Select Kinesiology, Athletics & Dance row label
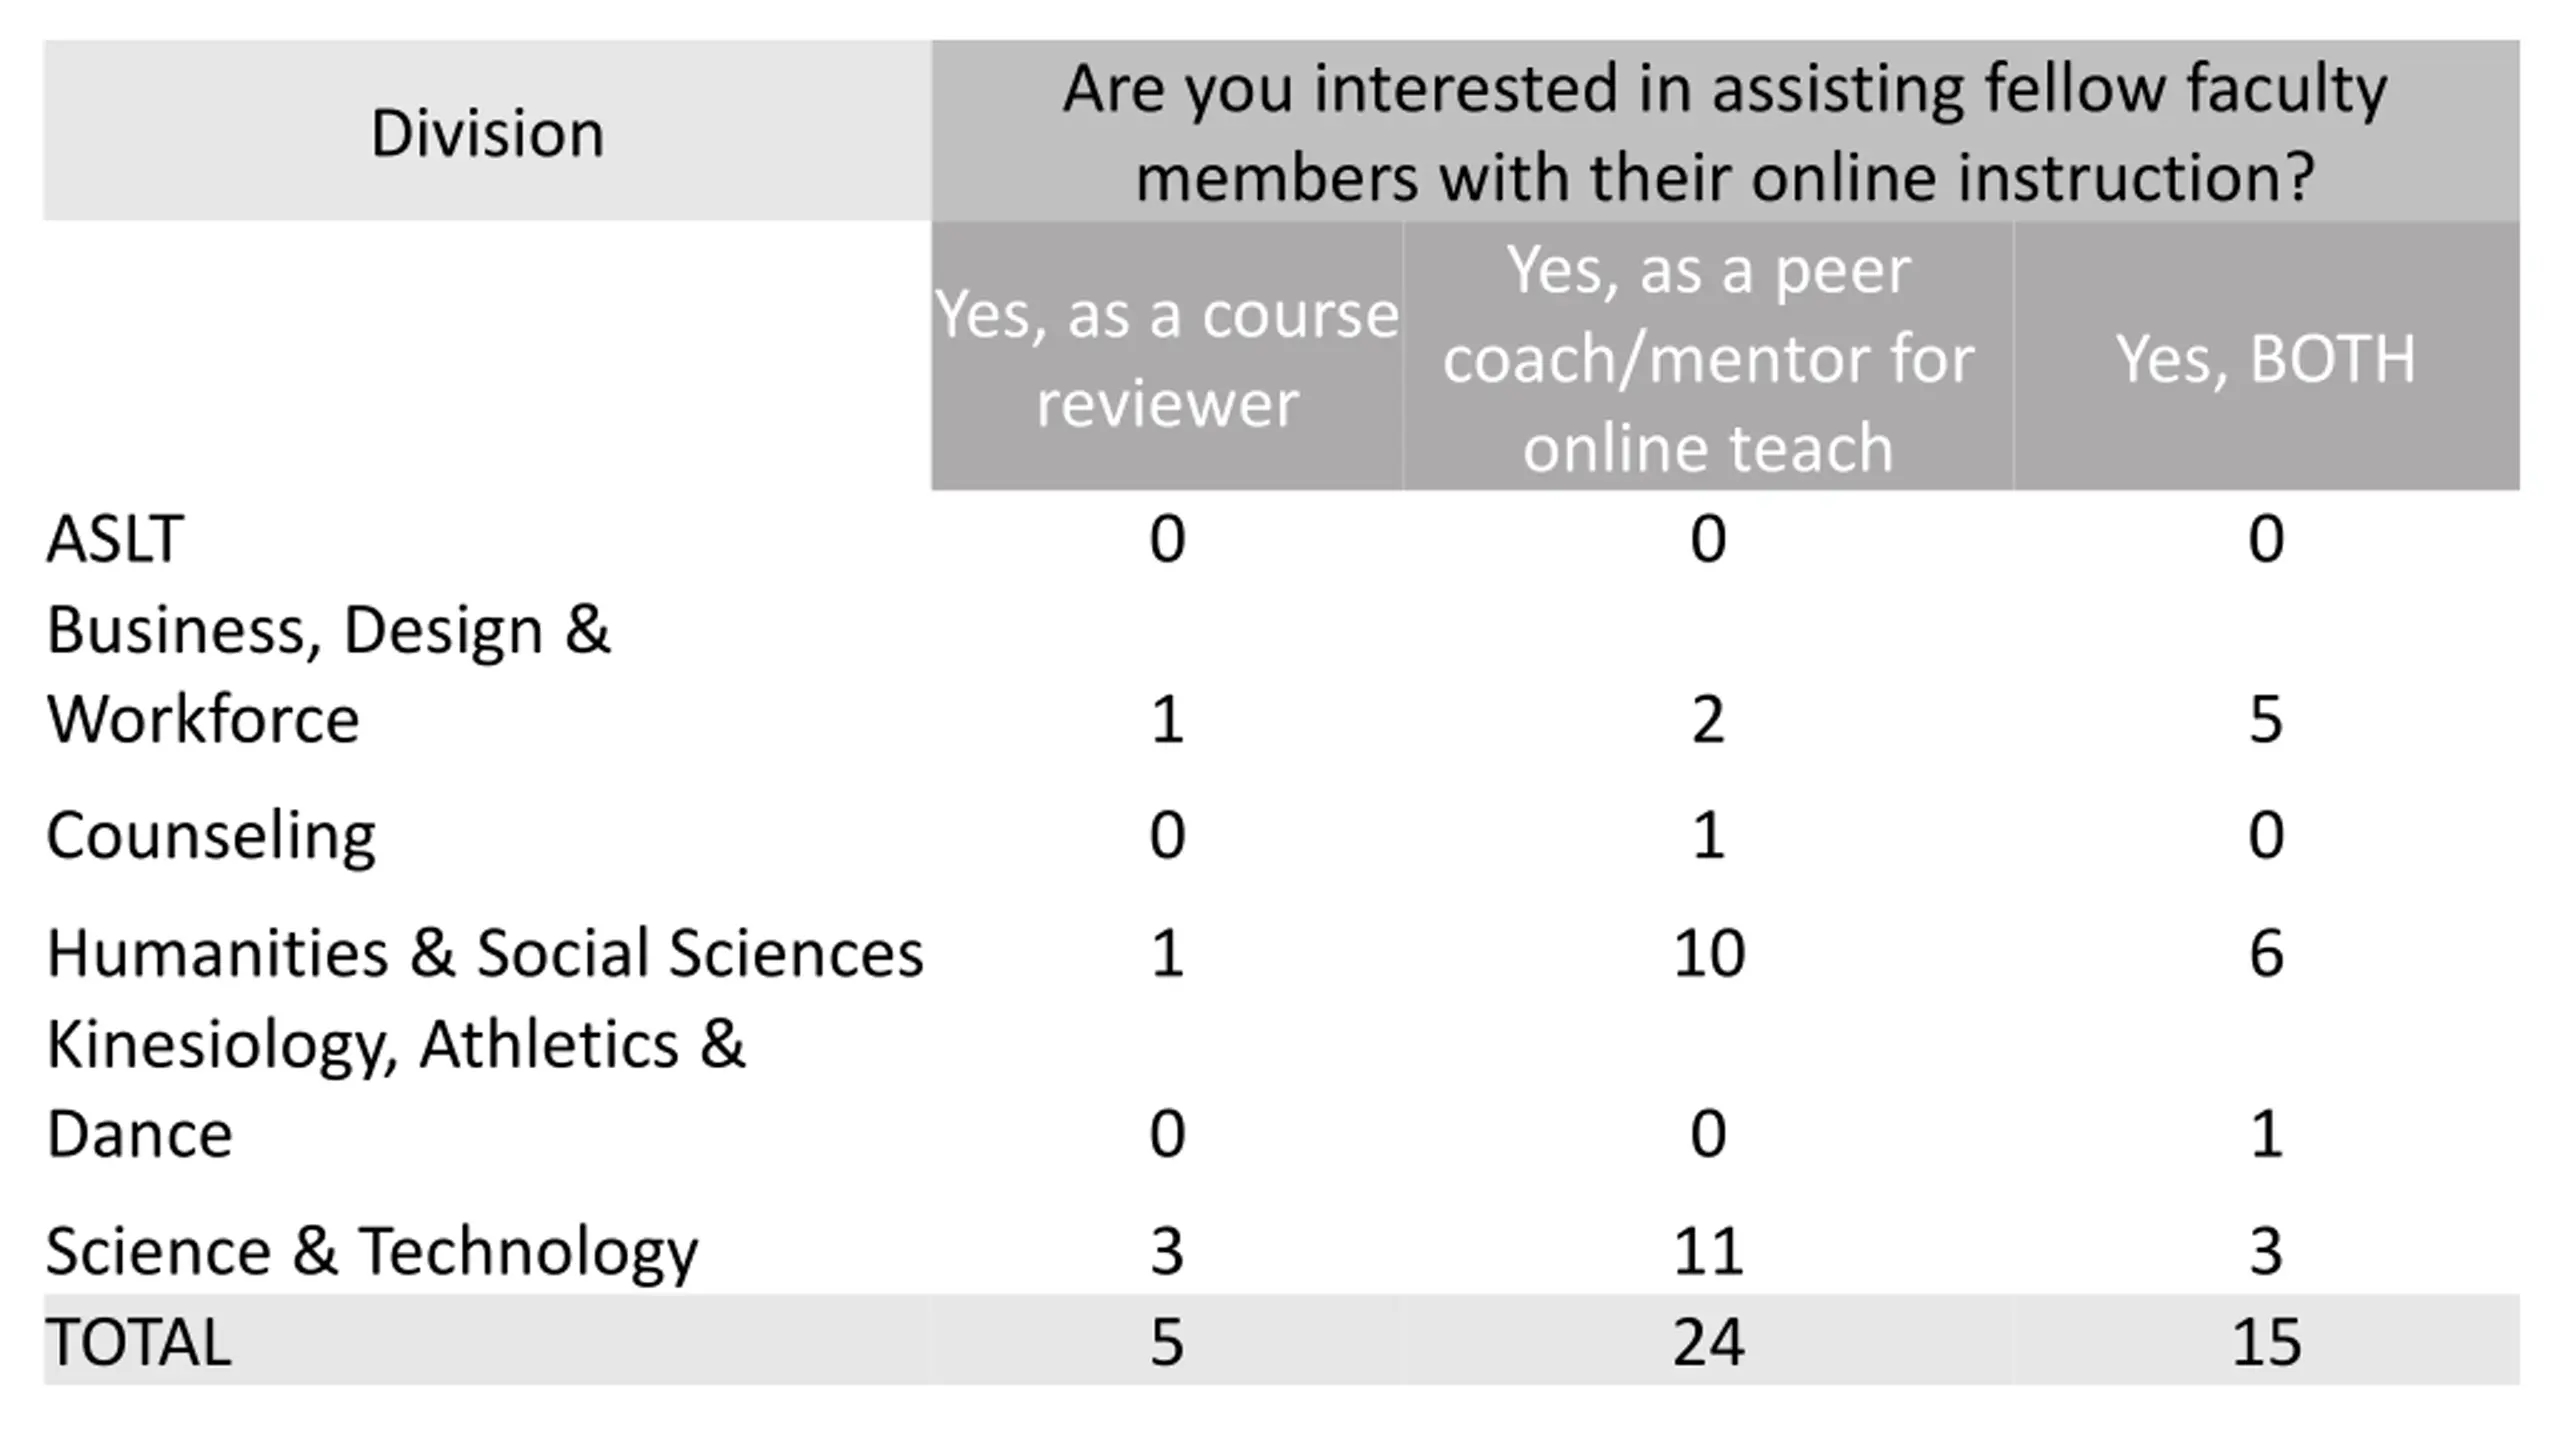 [395, 1088]
